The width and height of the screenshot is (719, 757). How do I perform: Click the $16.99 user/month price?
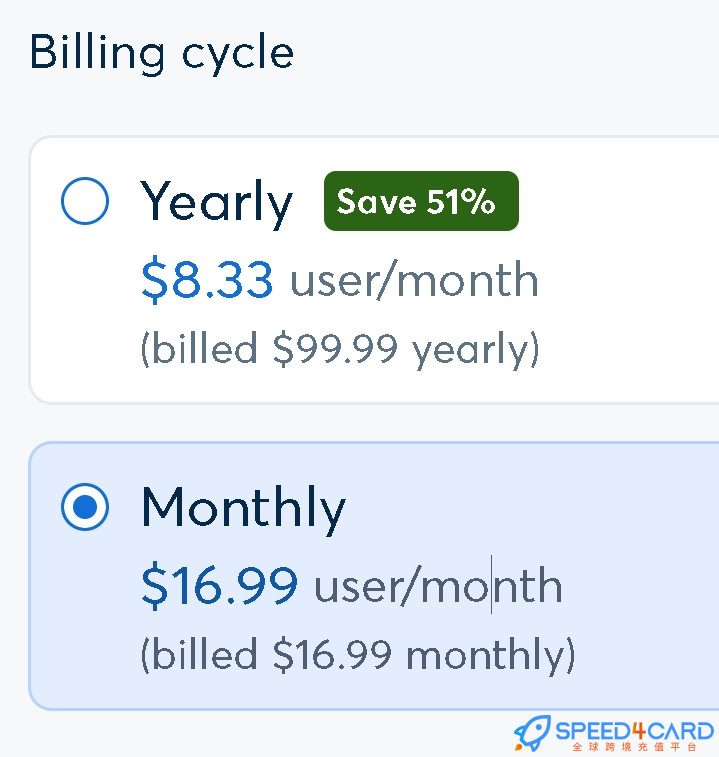(x=352, y=586)
